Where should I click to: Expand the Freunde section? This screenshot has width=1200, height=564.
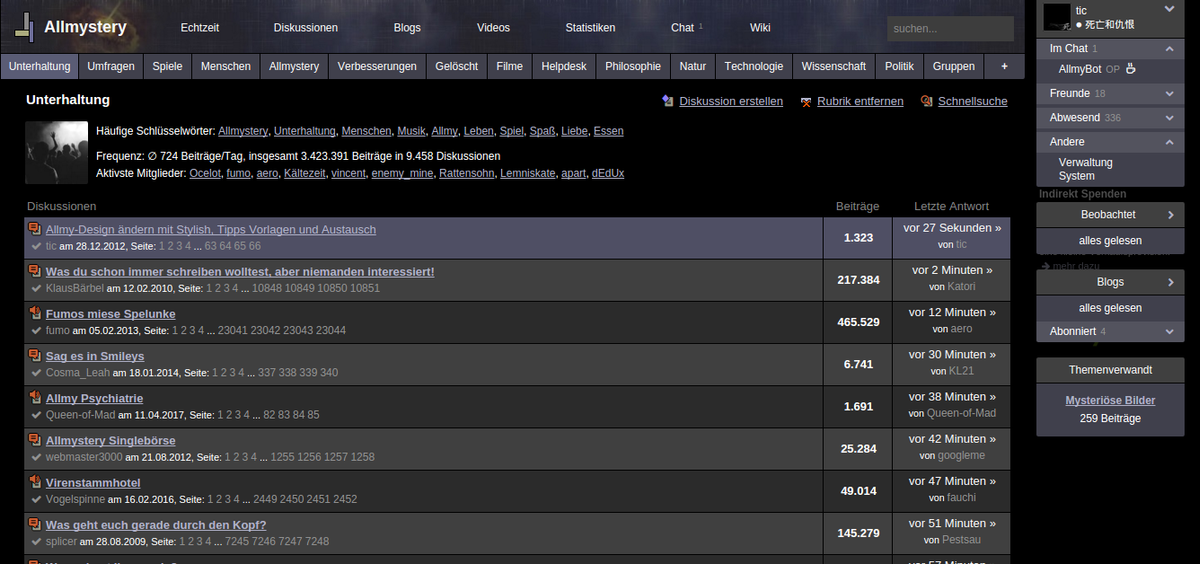click(x=1169, y=93)
